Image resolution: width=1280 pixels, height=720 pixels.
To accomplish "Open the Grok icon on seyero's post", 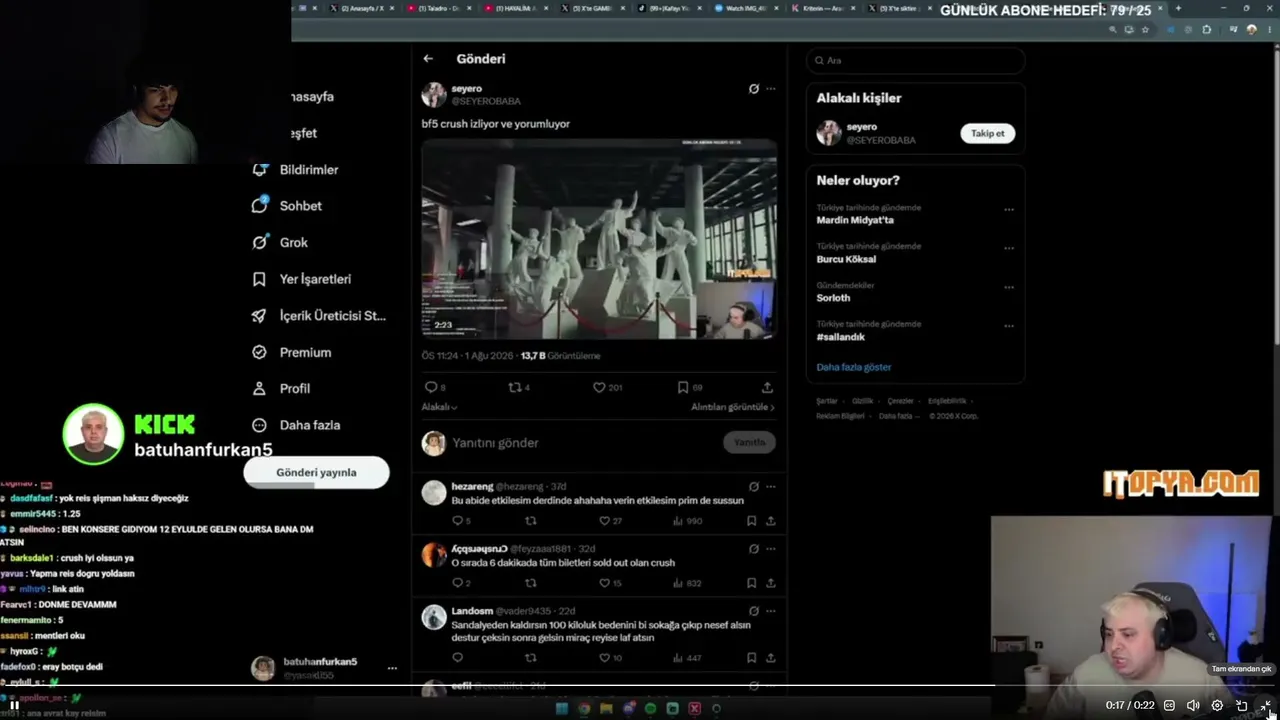I will 754,89.
